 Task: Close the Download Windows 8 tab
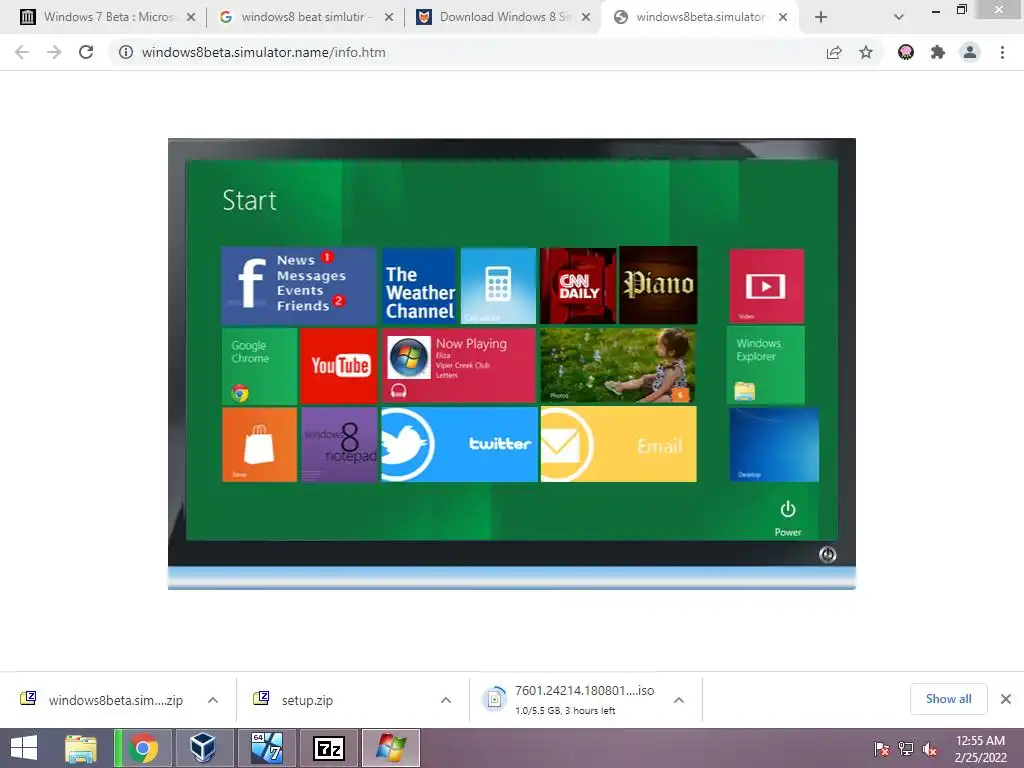(586, 17)
